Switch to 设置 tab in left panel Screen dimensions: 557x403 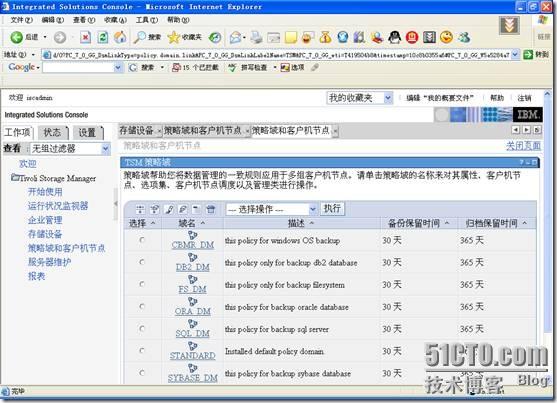tap(88, 133)
